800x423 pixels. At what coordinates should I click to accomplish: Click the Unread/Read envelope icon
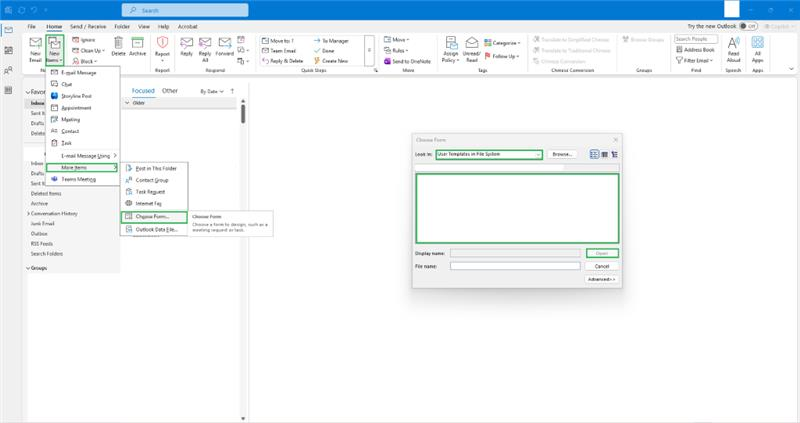pyautogui.click(x=471, y=43)
